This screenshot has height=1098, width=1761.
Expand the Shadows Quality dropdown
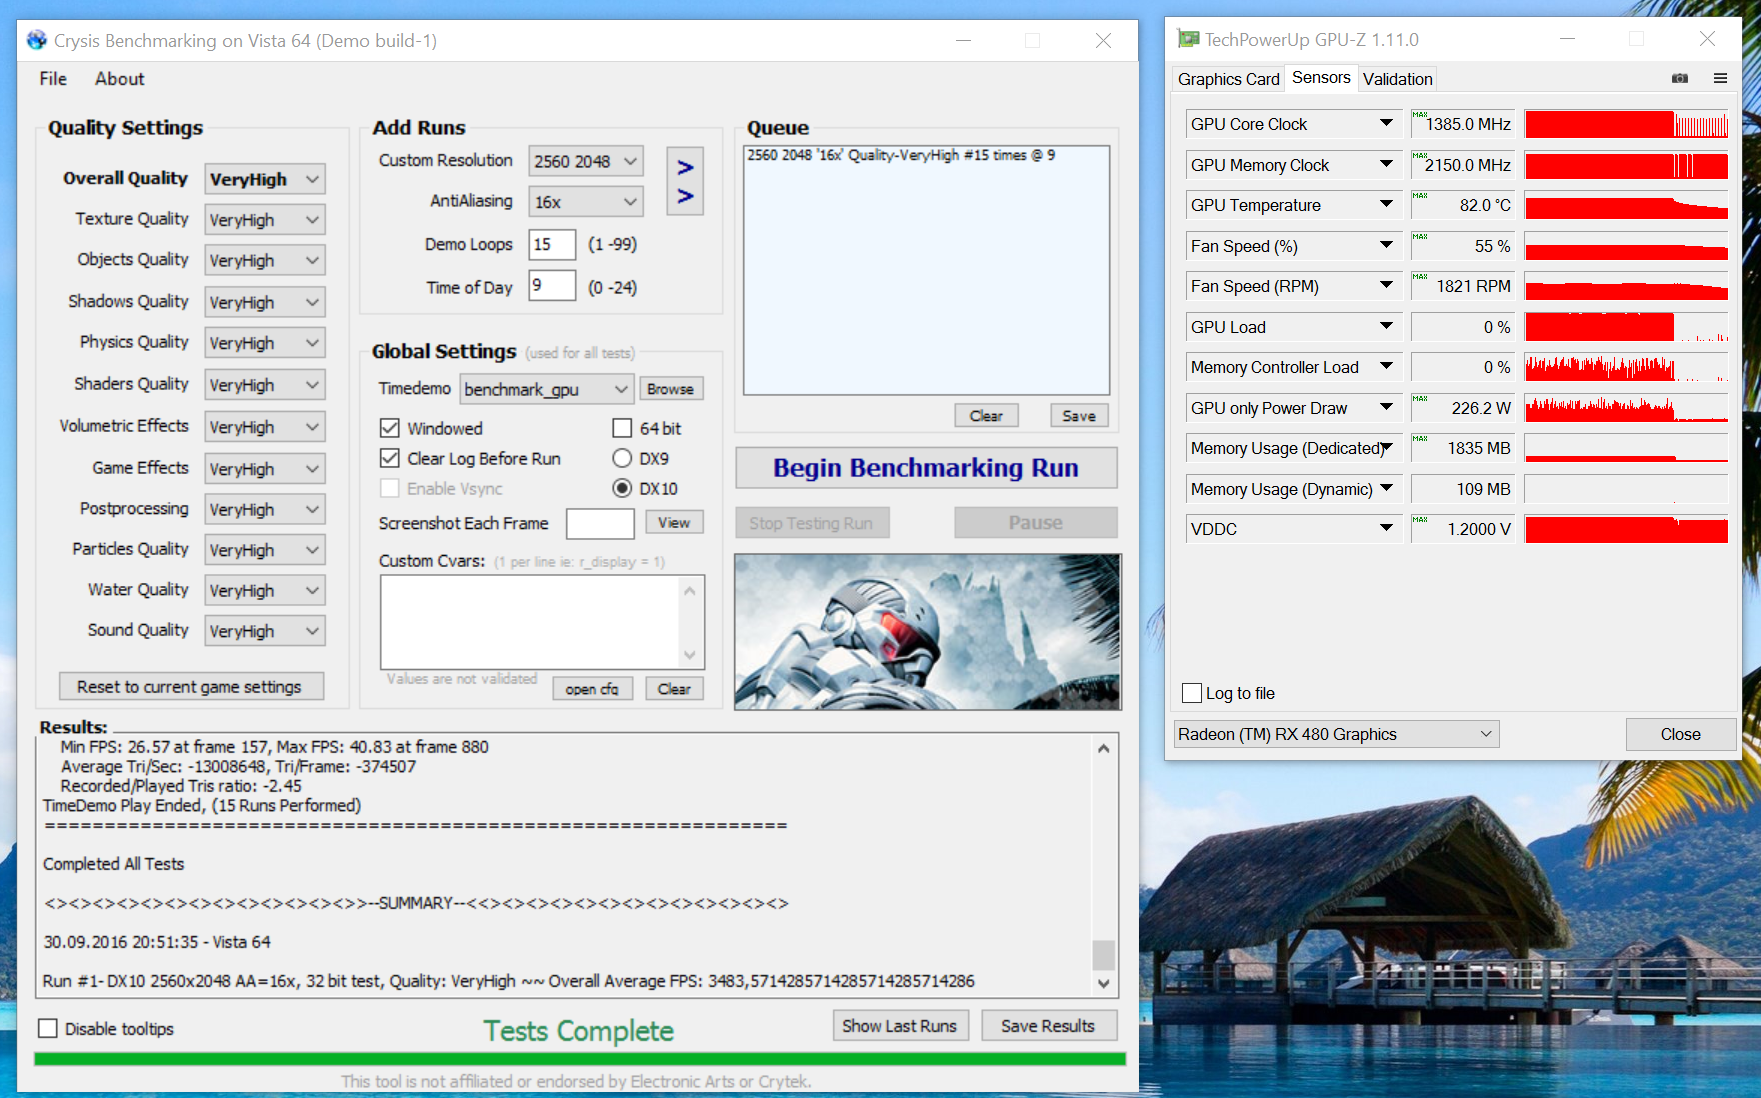265,302
